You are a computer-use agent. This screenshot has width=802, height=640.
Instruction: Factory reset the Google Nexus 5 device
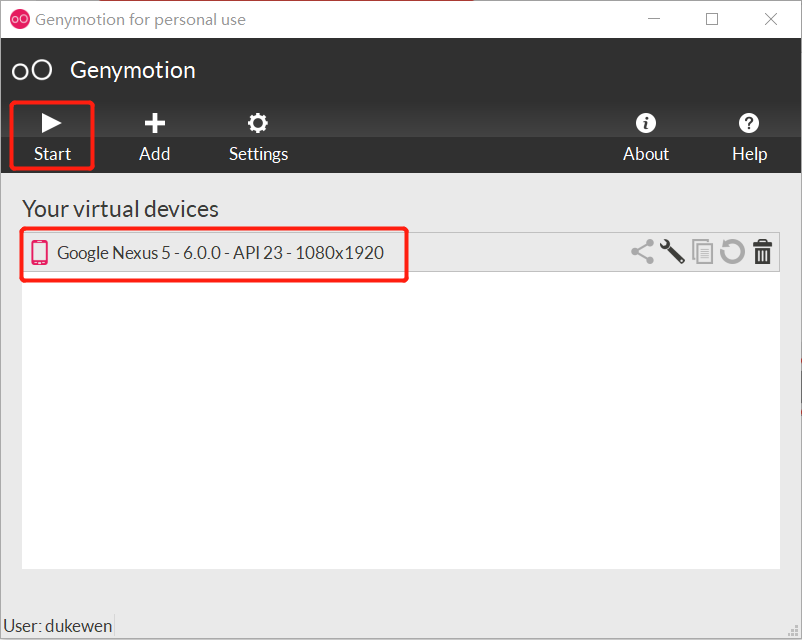(732, 252)
